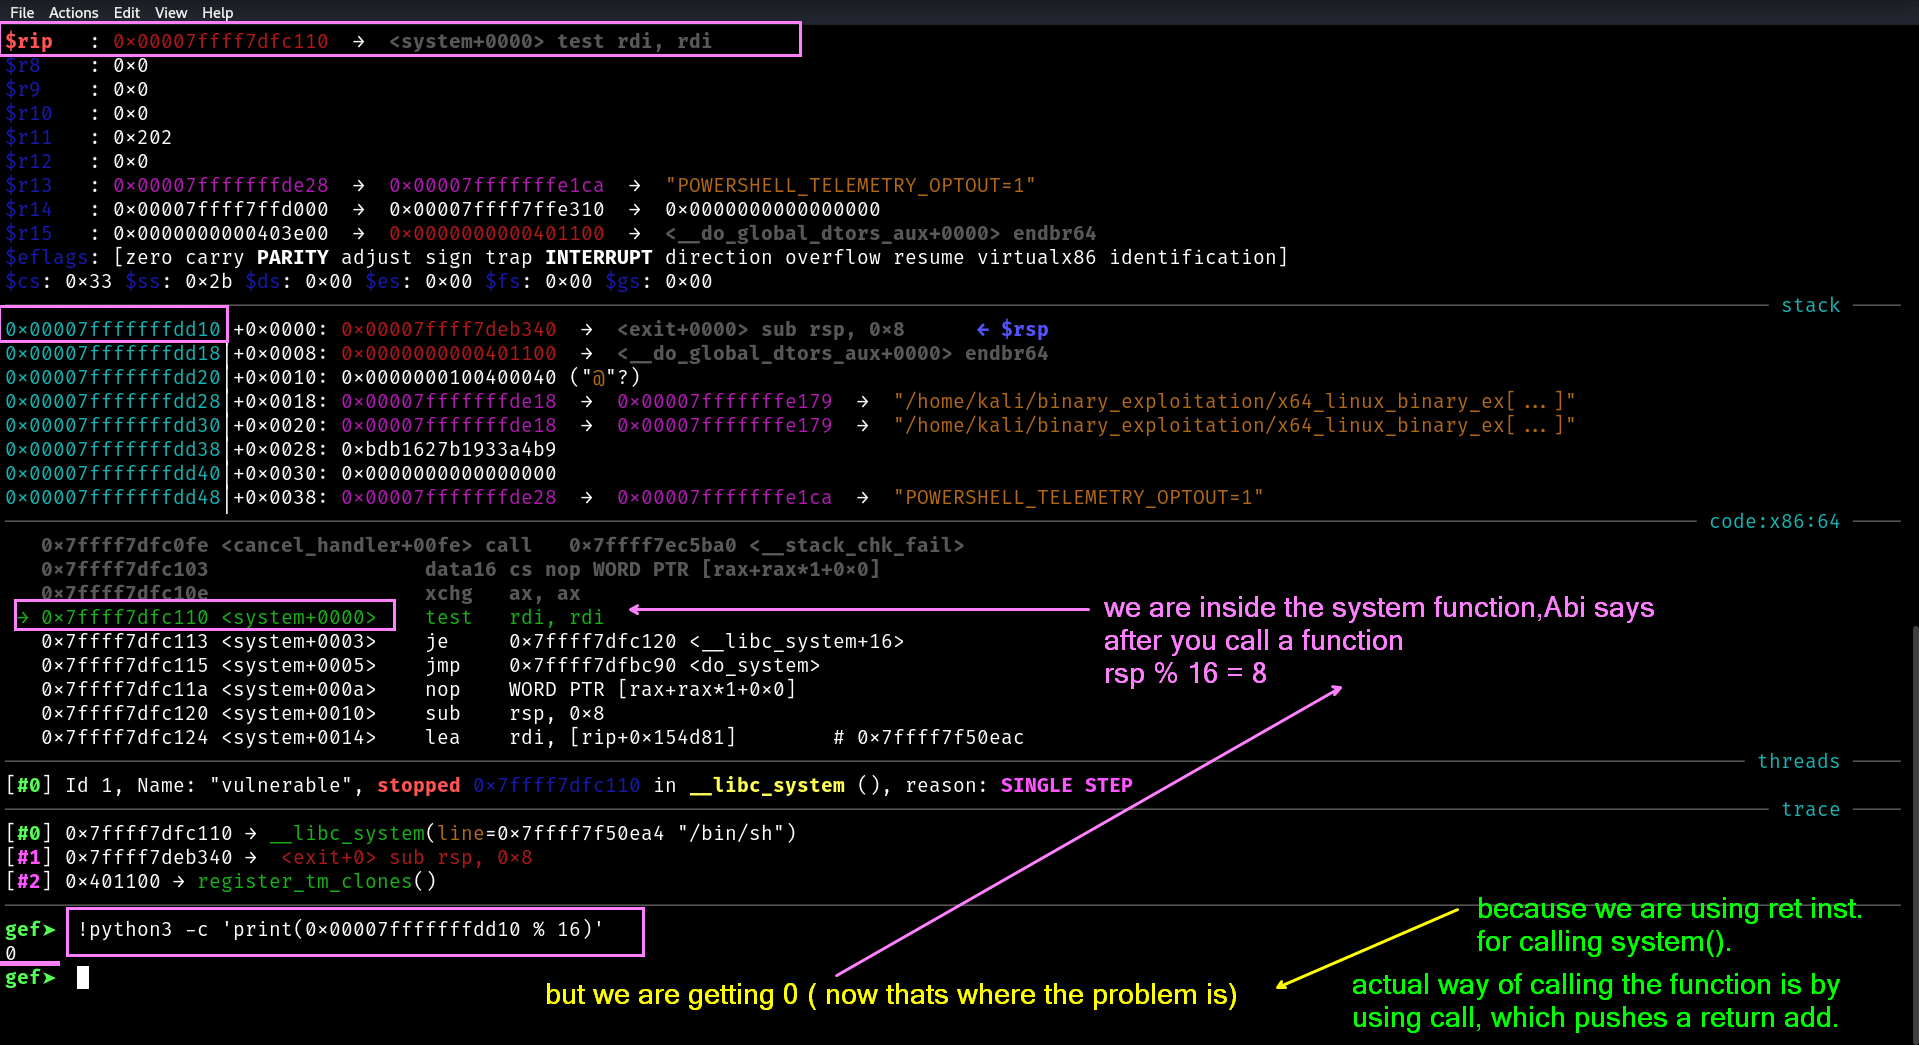Open the Help menu
Image resolution: width=1919 pixels, height=1045 pixels.
coord(217,12)
